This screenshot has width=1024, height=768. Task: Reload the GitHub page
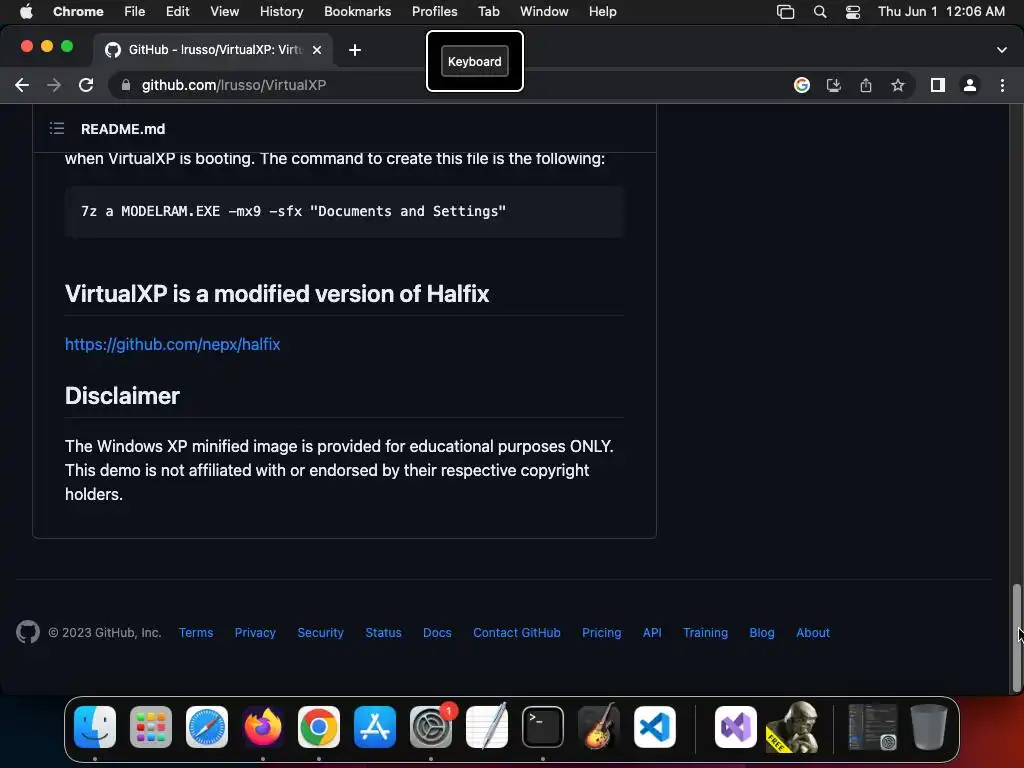86,85
